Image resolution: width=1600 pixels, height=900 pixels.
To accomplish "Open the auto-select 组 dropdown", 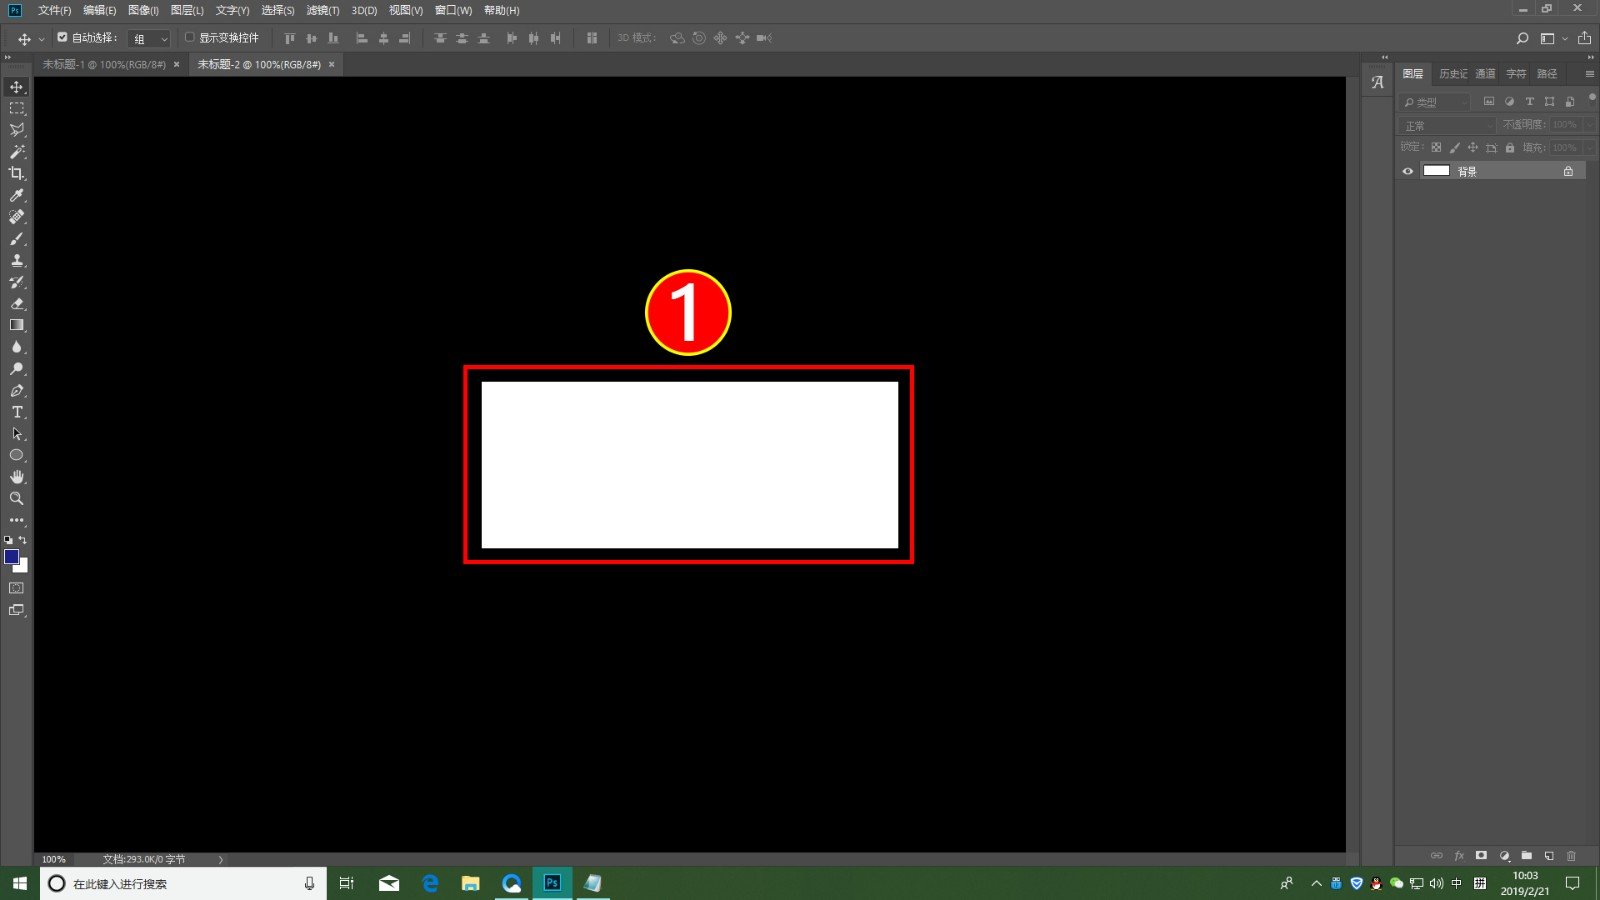I will click(151, 39).
